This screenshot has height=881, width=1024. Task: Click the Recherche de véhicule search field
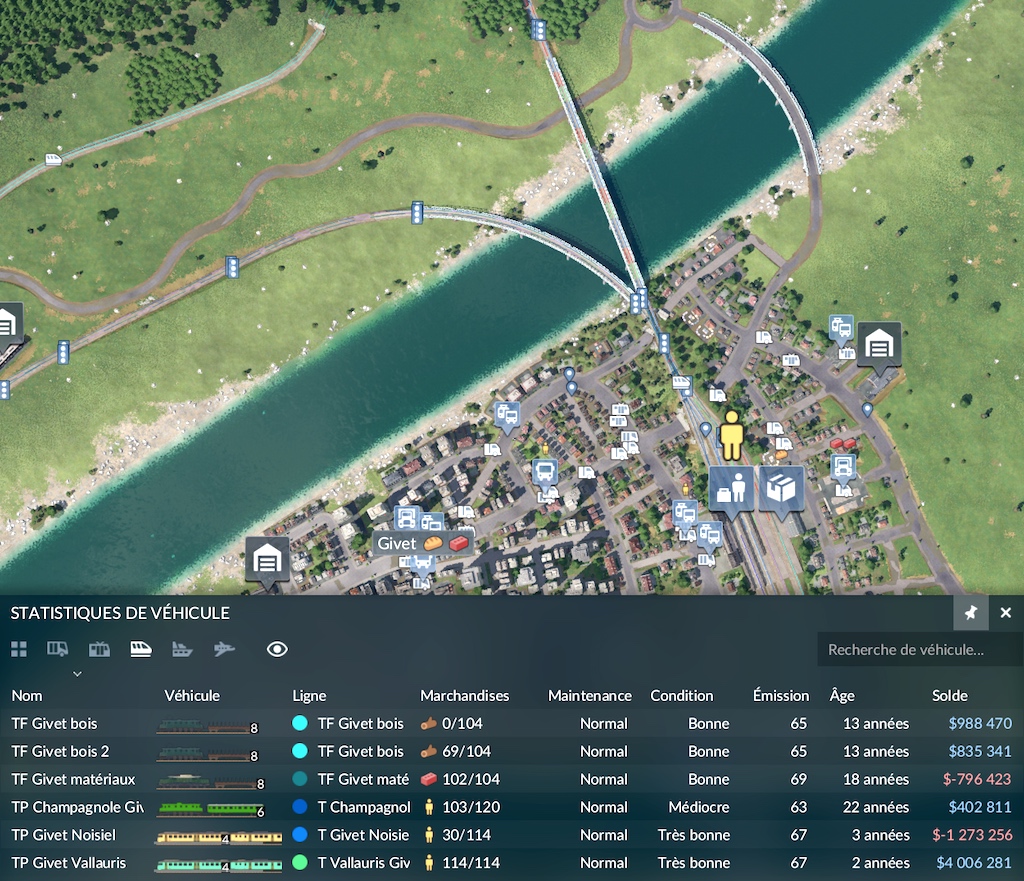[920, 650]
